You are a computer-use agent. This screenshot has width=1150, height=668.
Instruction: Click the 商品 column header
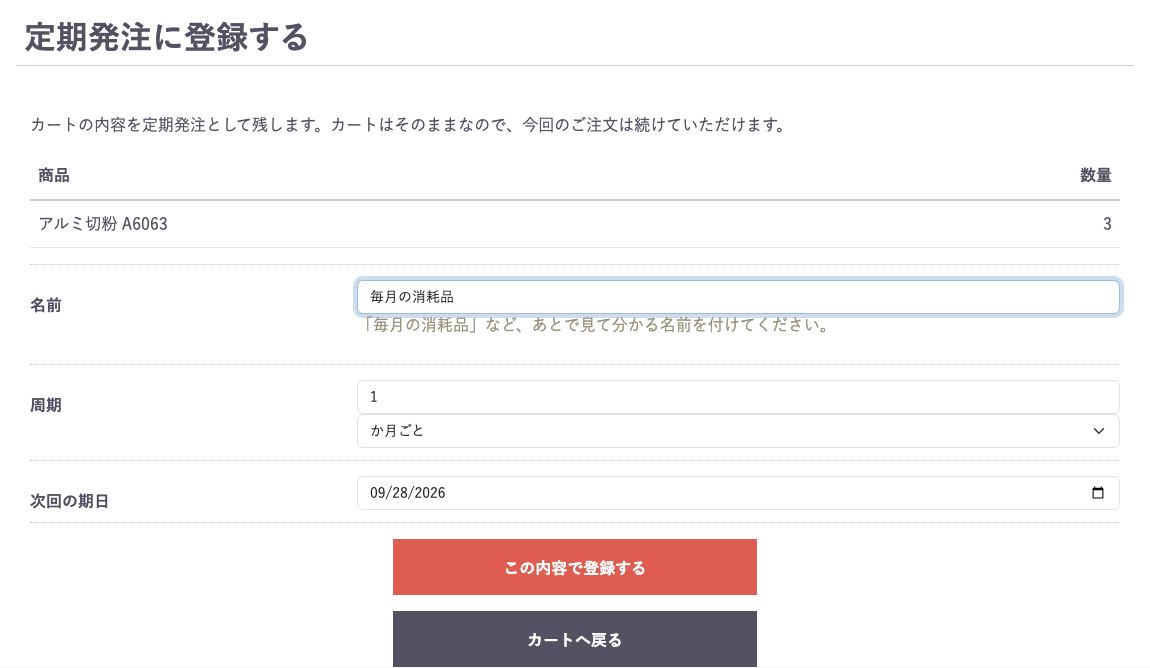54,175
